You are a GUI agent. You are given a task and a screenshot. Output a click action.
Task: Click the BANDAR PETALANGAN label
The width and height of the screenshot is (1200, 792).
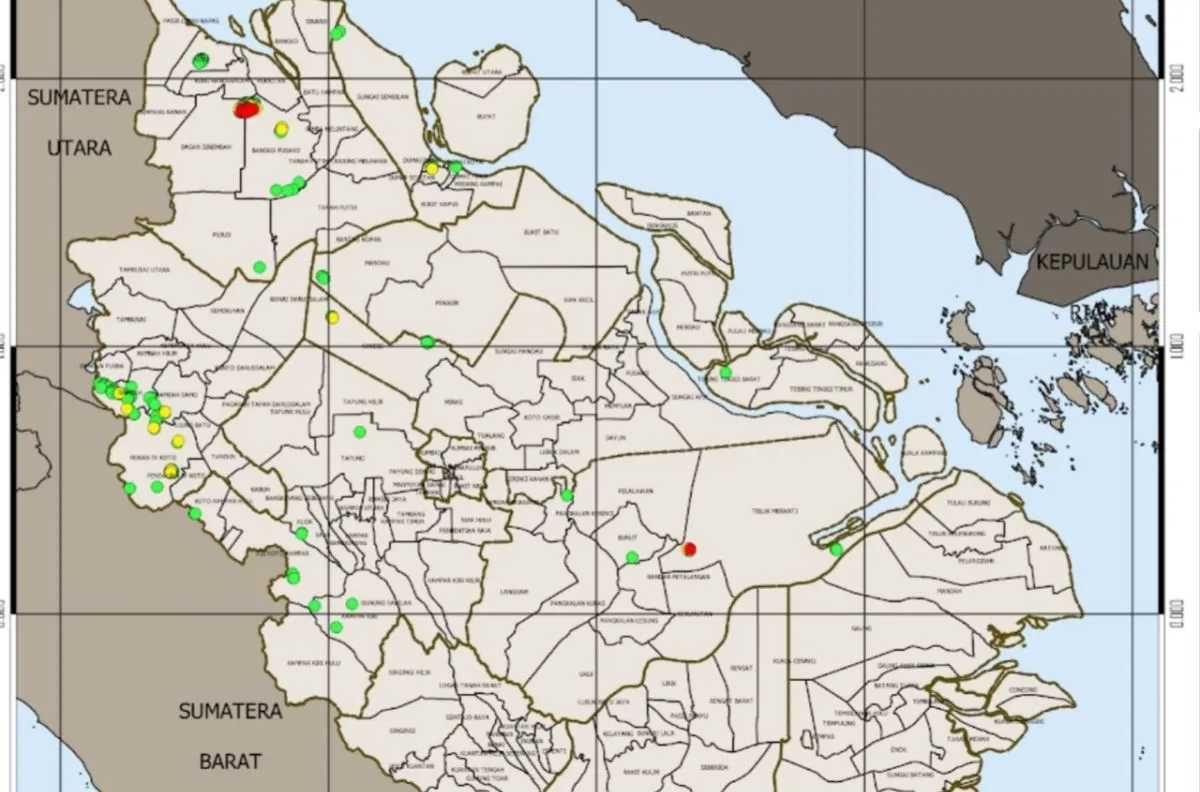[679, 577]
